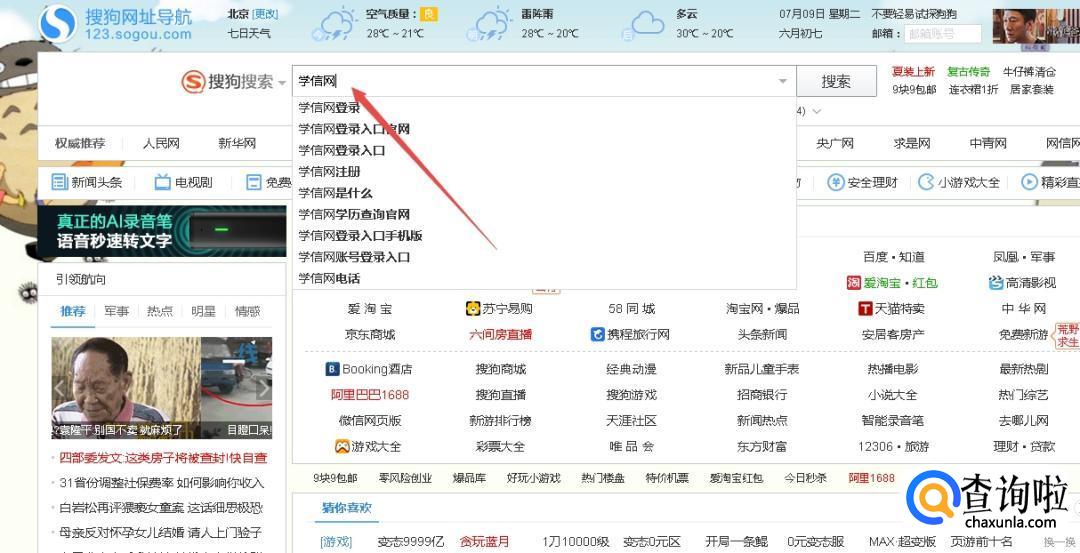Open the 六间房直播 link

(x=501, y=335)
